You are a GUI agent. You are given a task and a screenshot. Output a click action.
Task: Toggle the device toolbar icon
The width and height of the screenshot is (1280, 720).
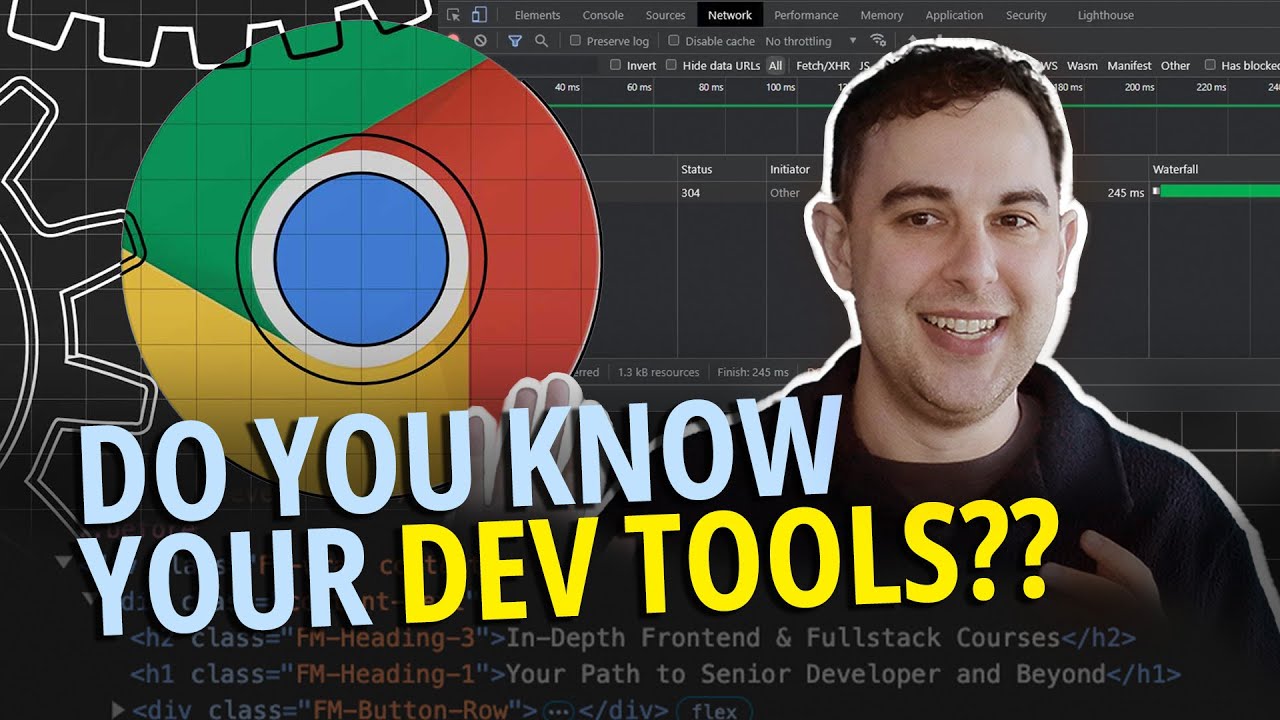coord(479,15)
